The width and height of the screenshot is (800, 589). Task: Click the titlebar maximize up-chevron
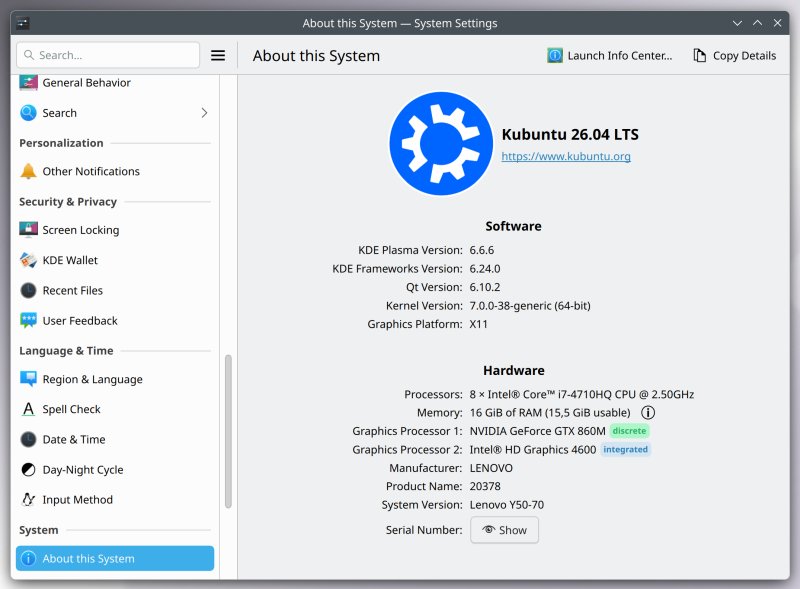click(757, 23)
